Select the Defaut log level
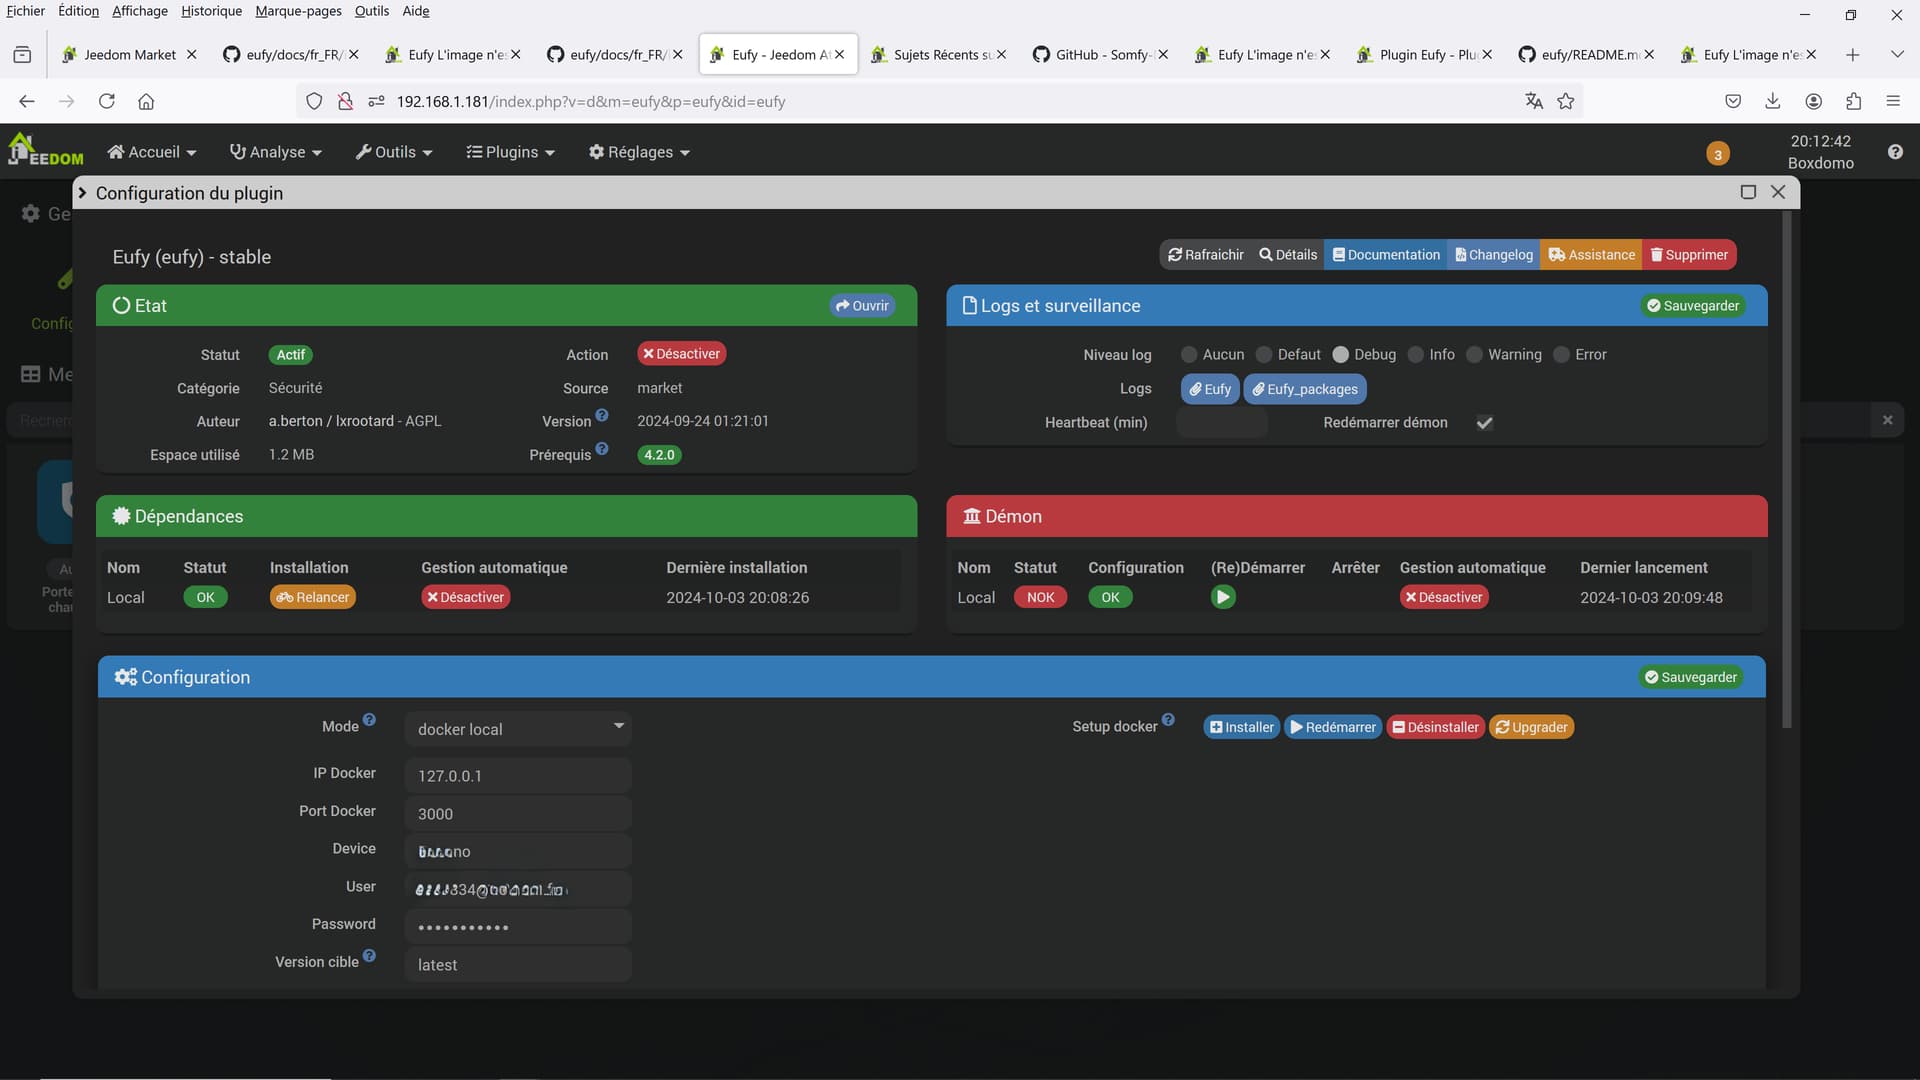 click(x=1264, y=355)
